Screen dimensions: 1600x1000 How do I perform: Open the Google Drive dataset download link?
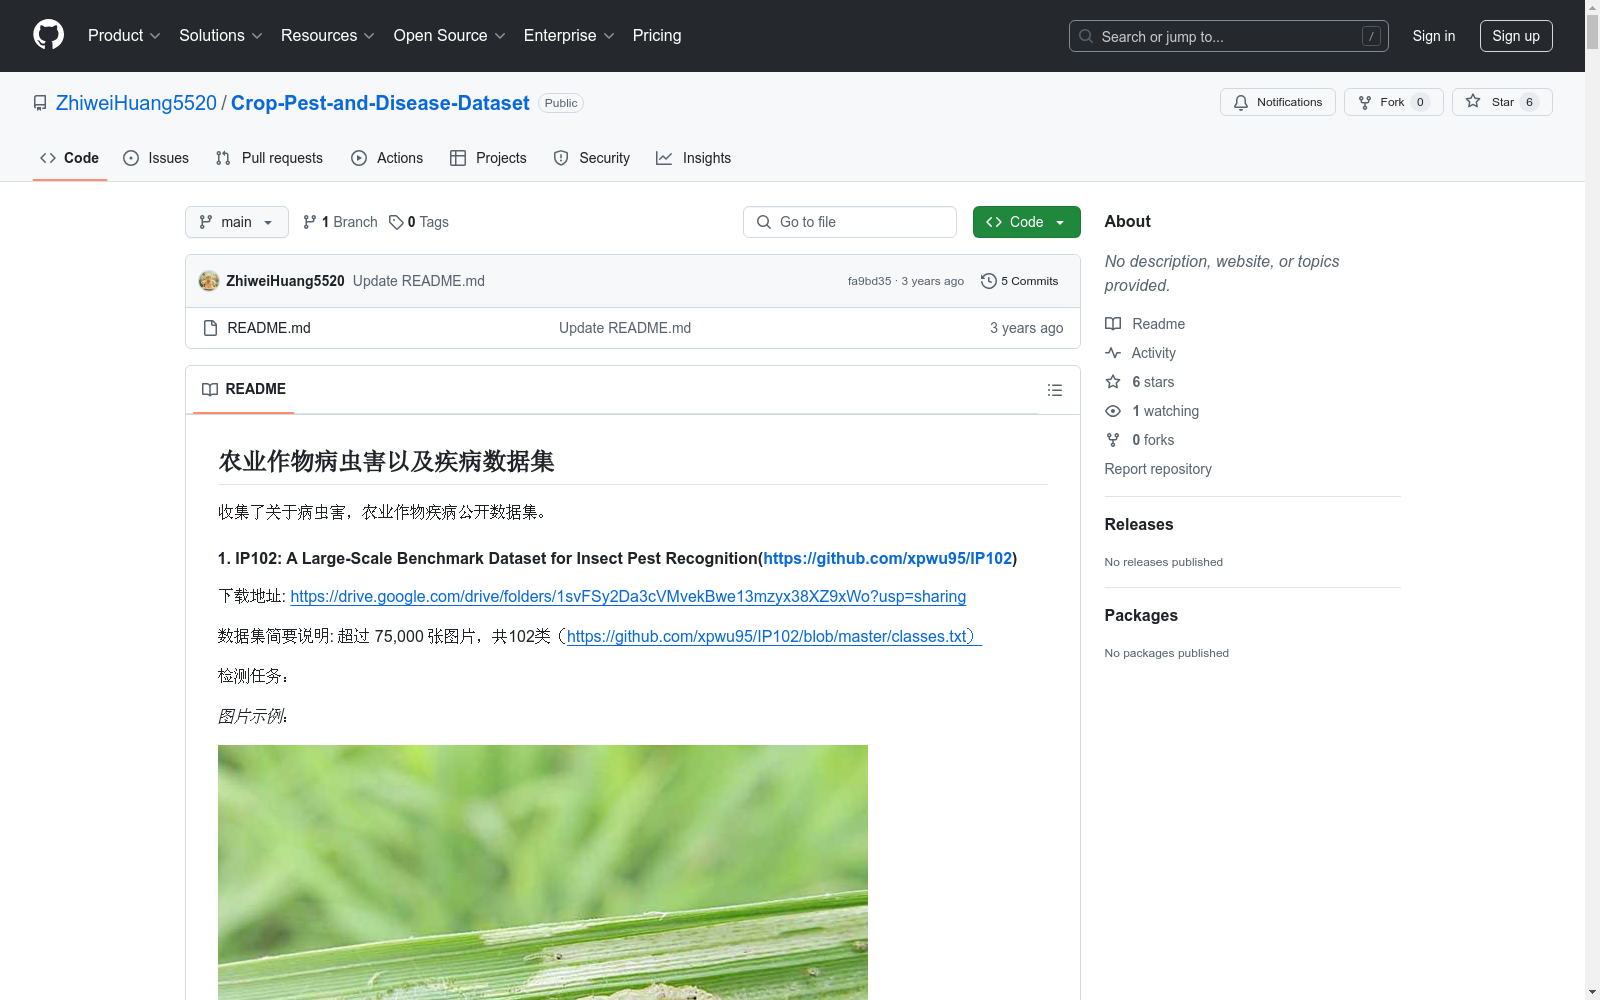pyautogui.click(x=628, y=596)
